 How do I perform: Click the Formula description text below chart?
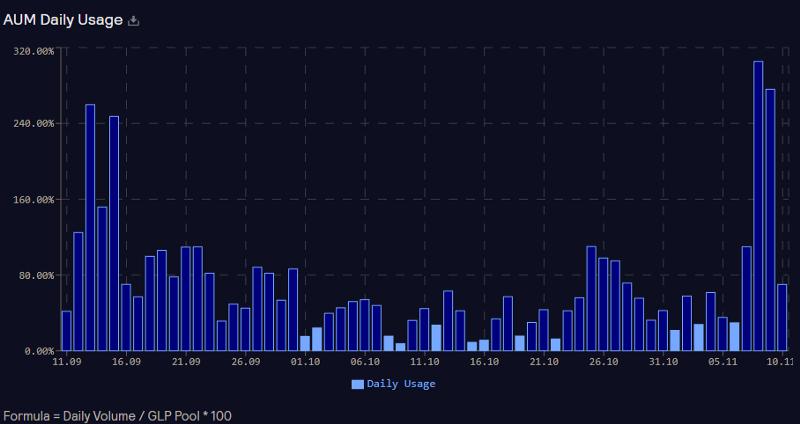[x=117, y=414]
